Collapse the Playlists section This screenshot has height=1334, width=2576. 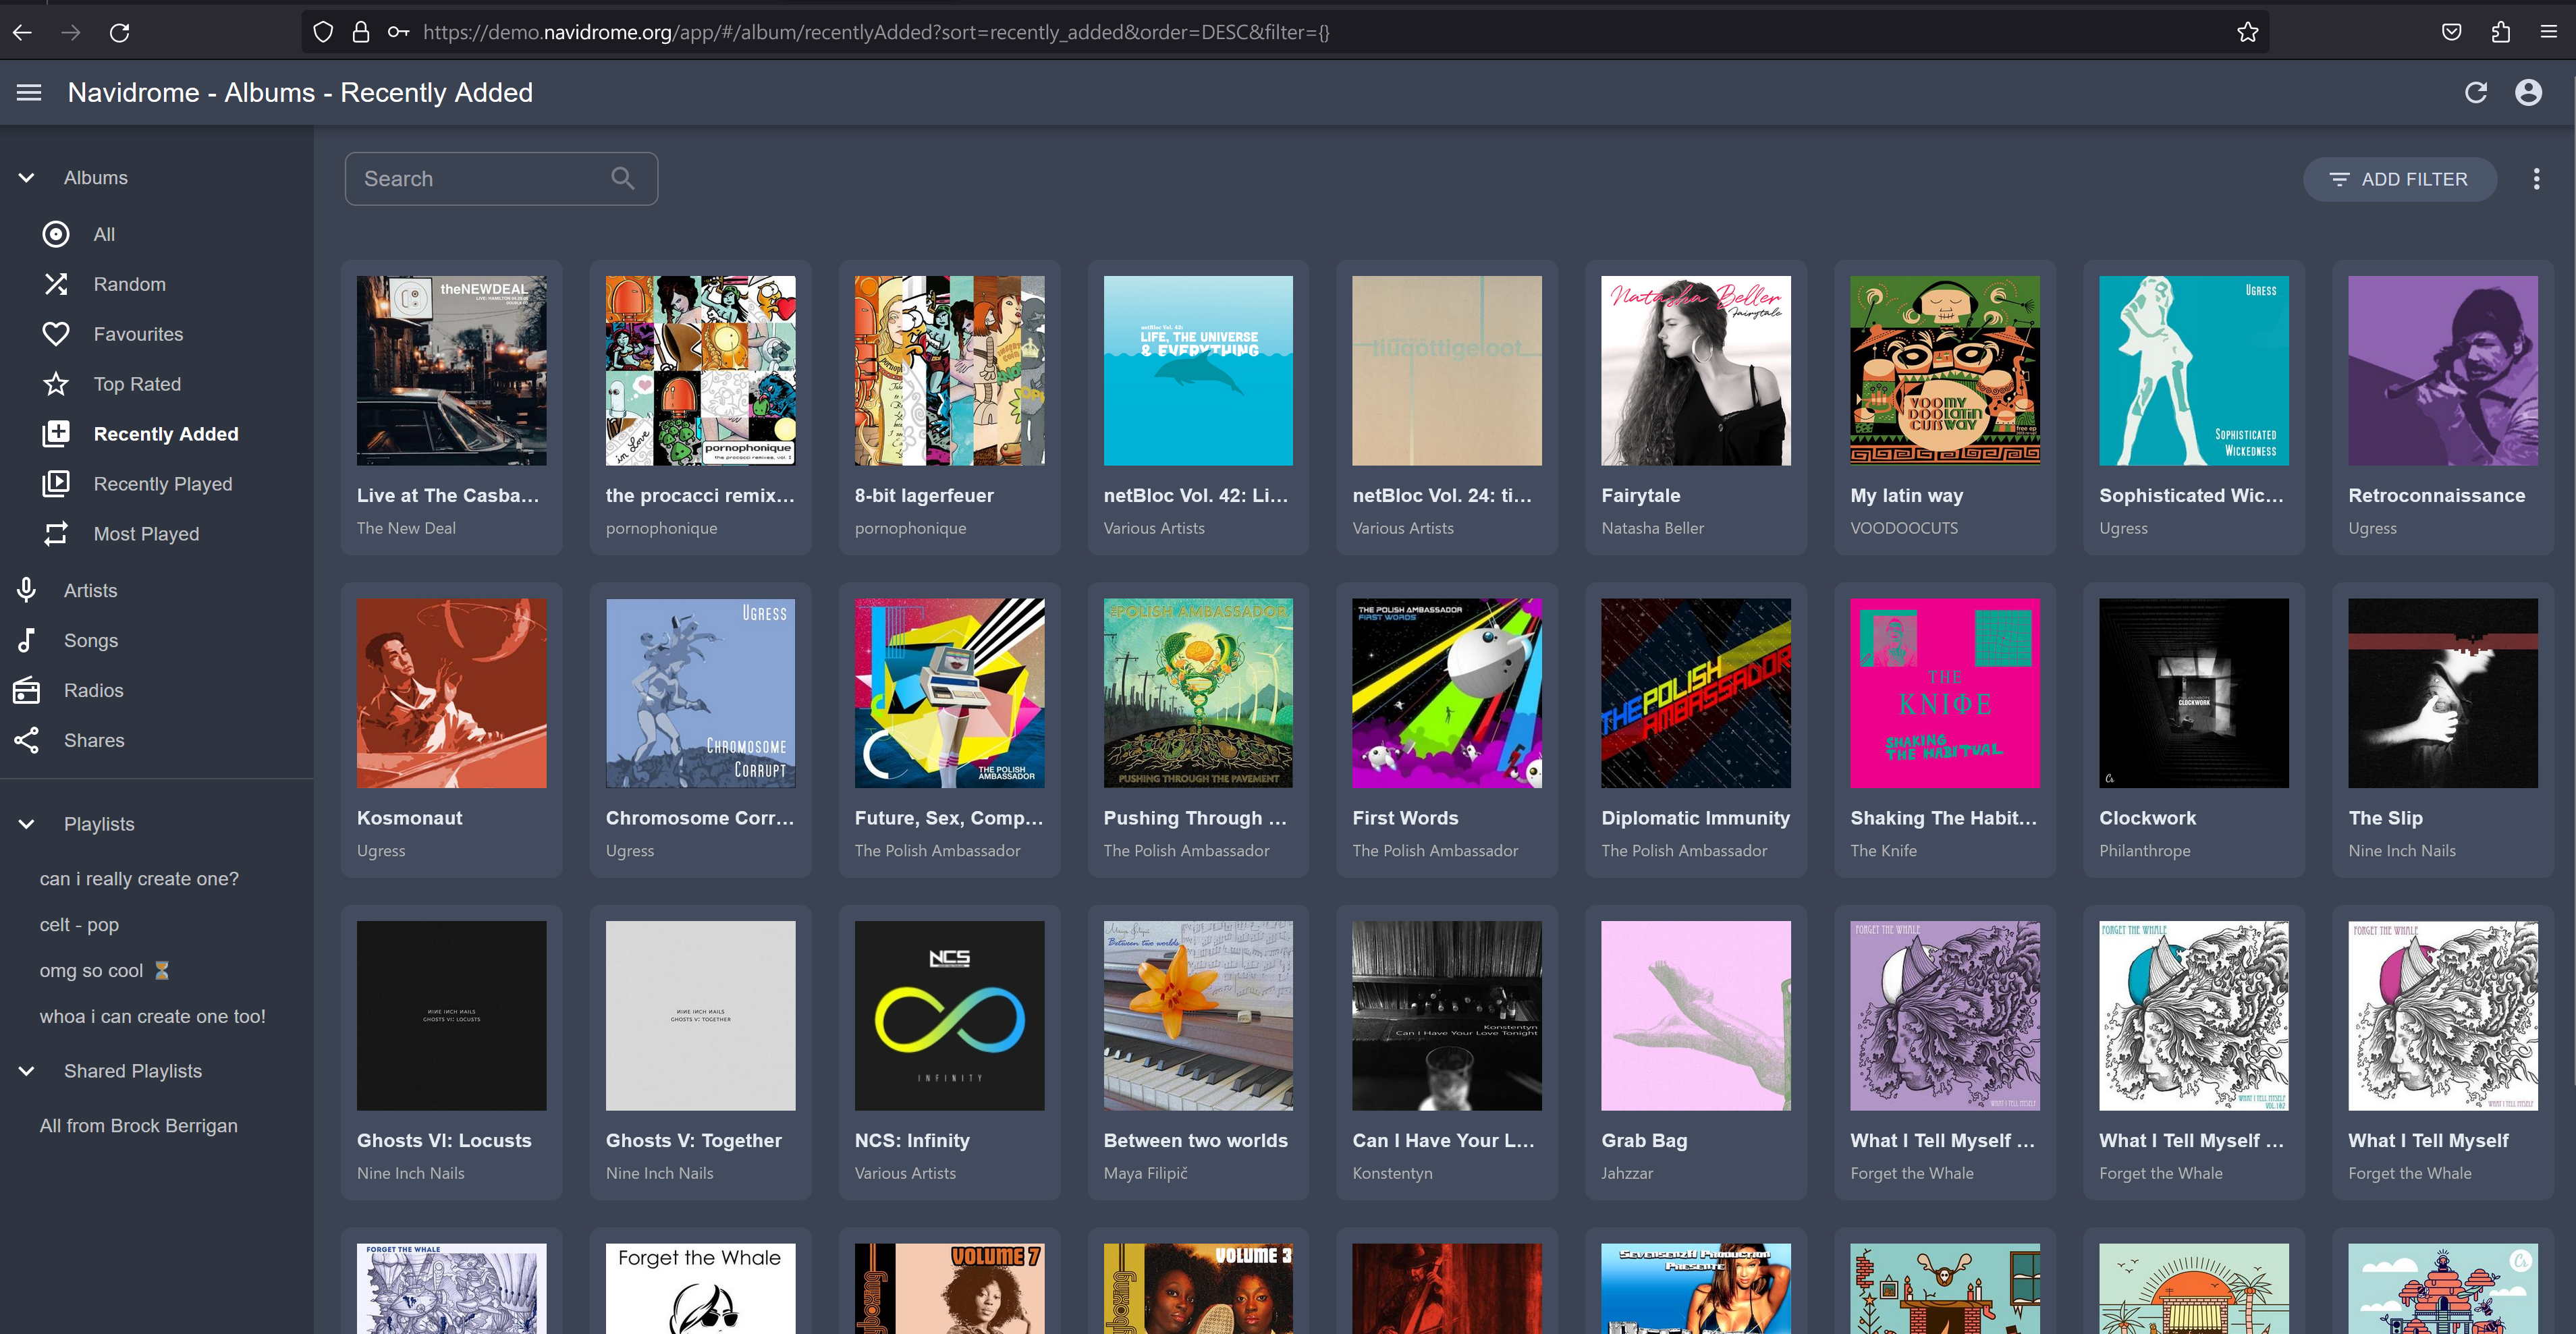[27, 824]
